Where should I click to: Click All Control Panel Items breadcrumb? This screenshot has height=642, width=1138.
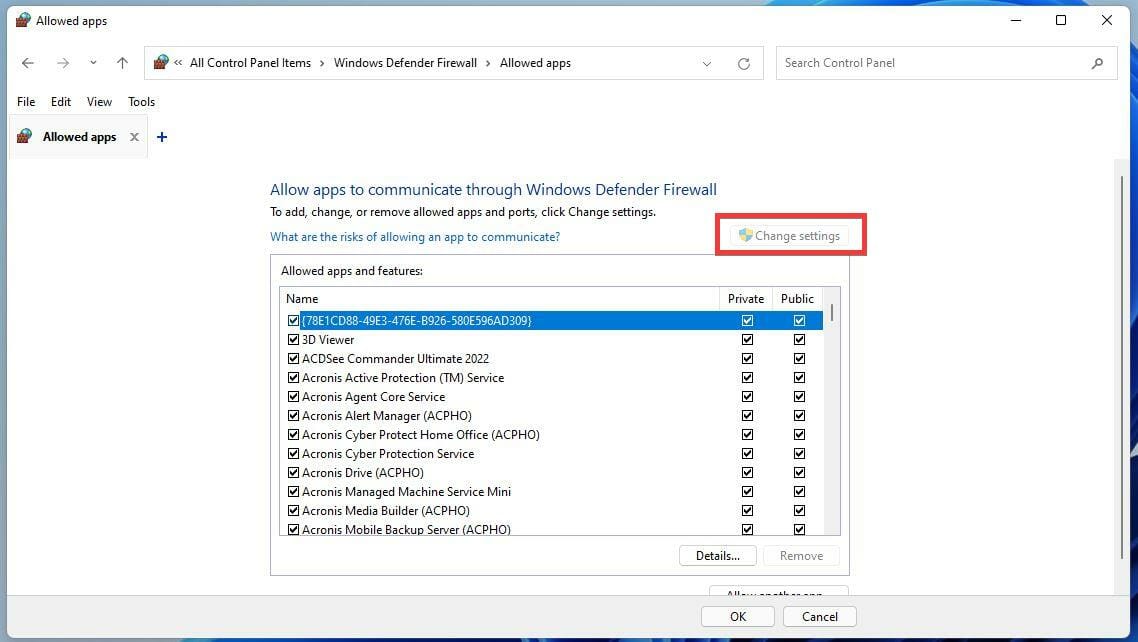(250, 63)
